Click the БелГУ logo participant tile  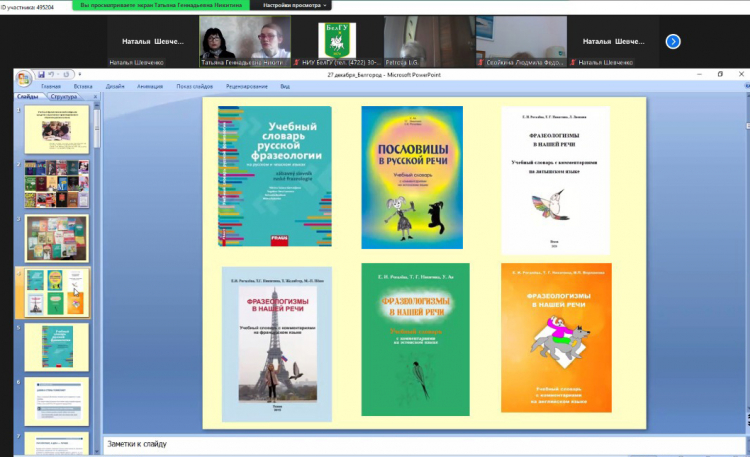click(336, 40)
